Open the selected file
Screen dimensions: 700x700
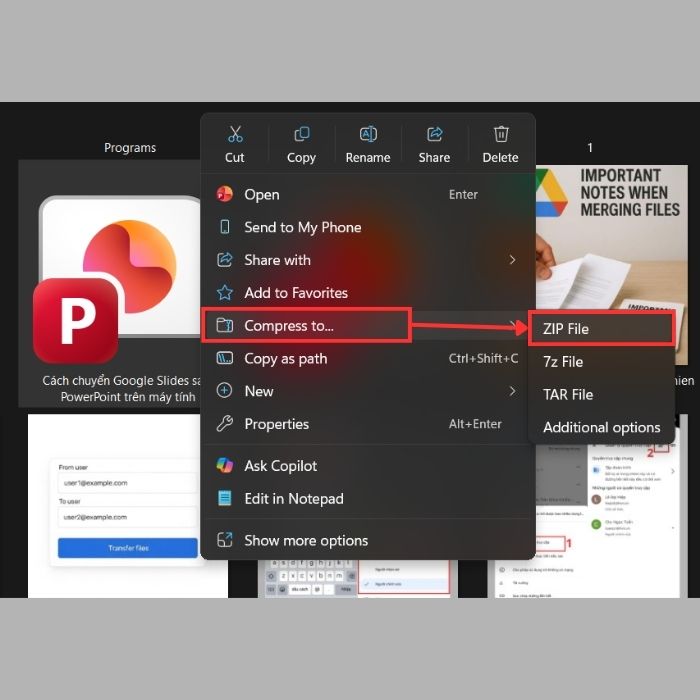(368, 194)
